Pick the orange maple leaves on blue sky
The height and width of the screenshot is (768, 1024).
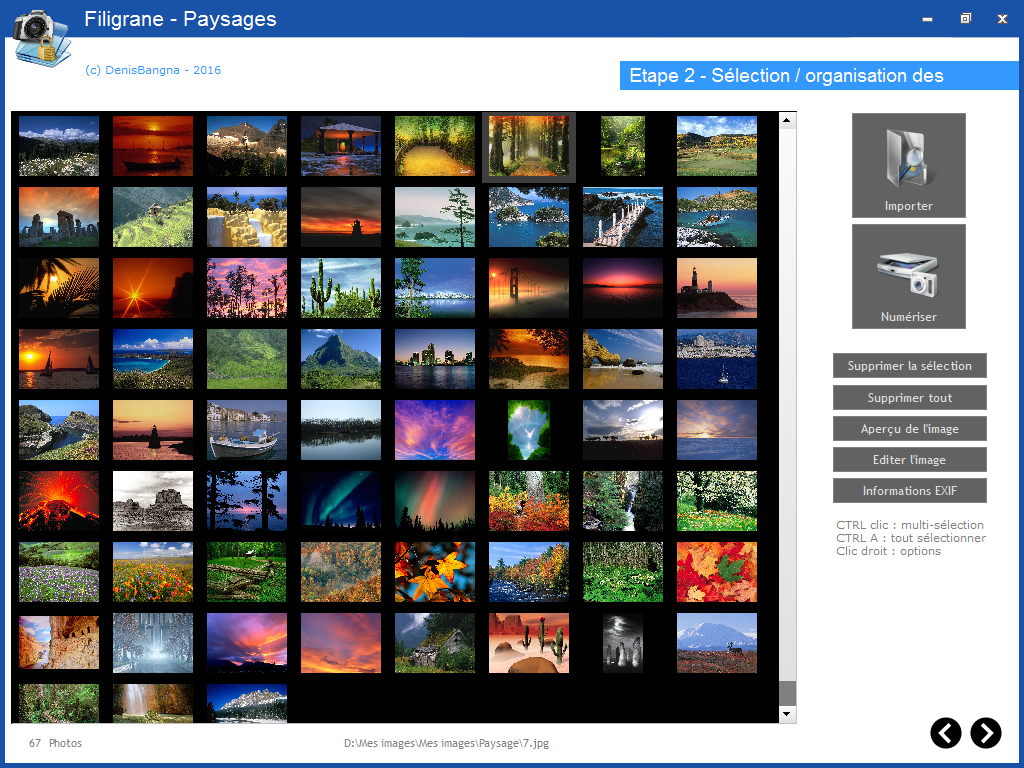[435, 572]
